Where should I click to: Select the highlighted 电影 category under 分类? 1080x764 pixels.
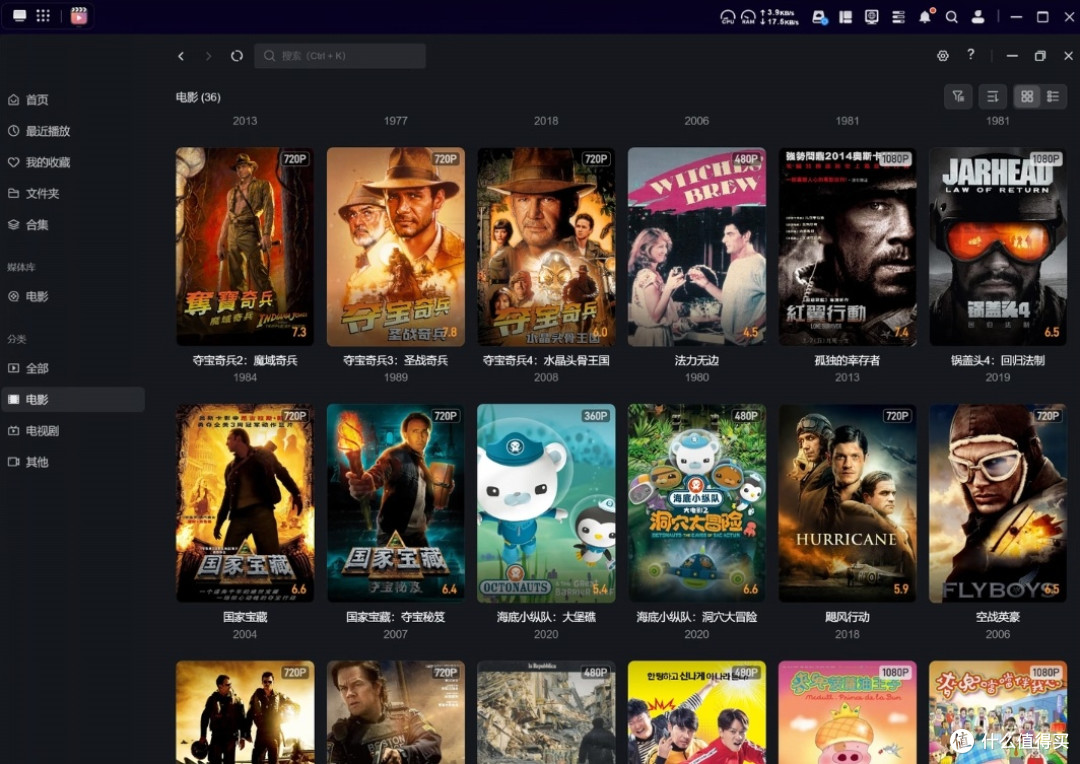(73, 400)
